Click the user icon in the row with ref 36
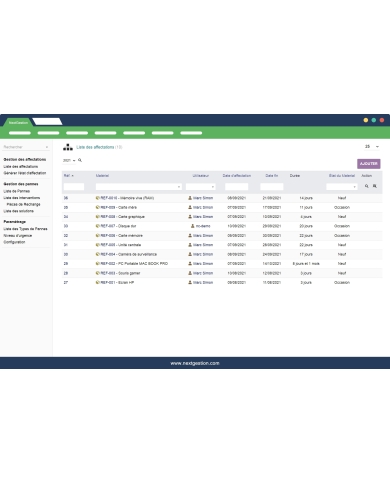 click(x=190, y=198)
